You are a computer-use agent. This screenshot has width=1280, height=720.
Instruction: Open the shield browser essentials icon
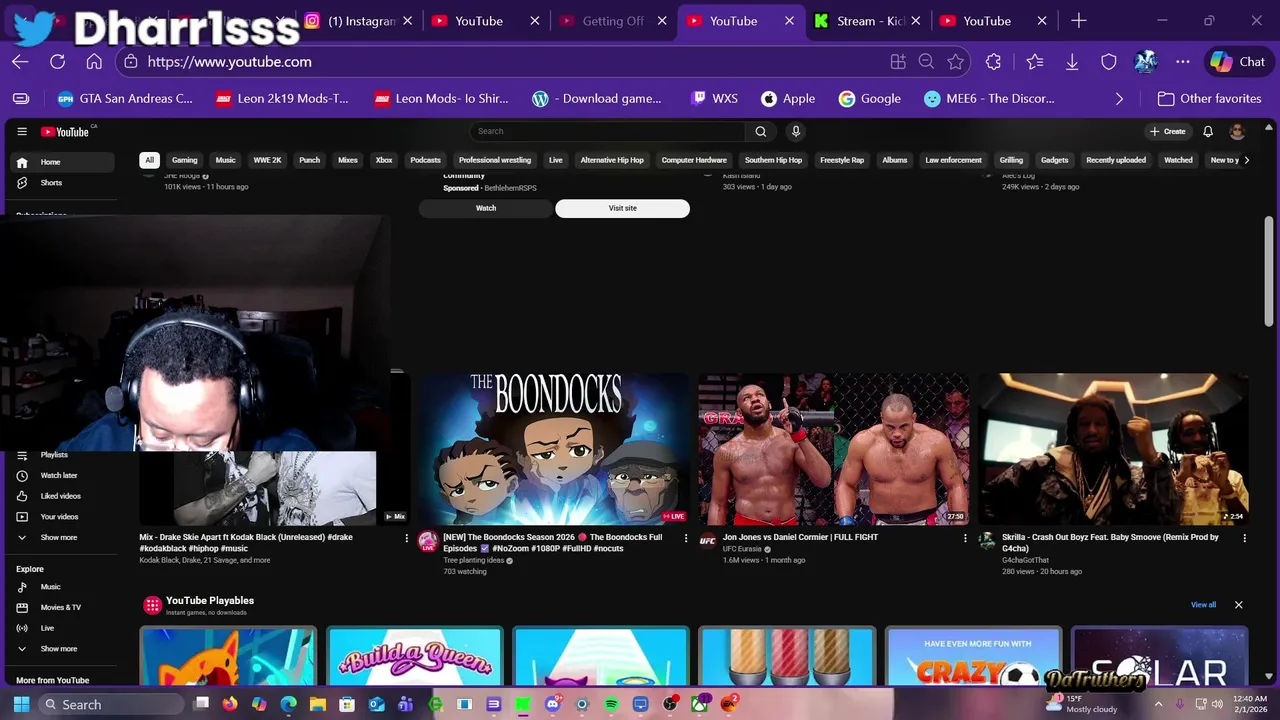(x=1109, y=62)
